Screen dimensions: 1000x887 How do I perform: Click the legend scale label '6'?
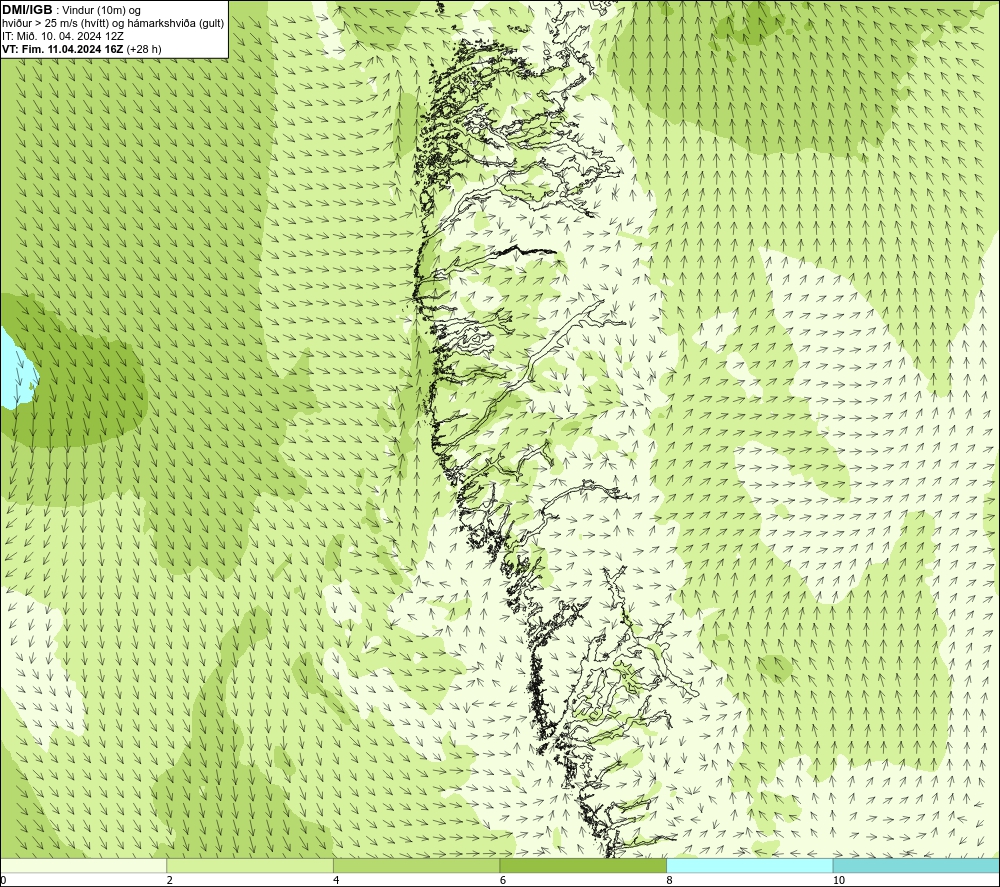point(503,880)
